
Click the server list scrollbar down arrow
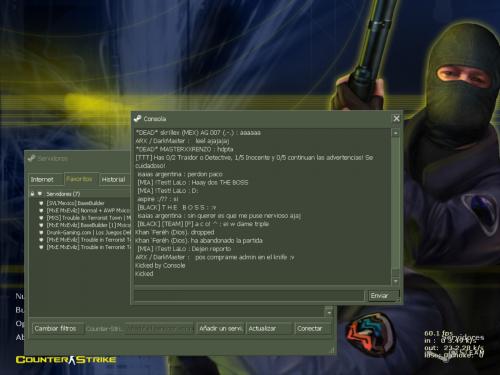tap(329, 313)
